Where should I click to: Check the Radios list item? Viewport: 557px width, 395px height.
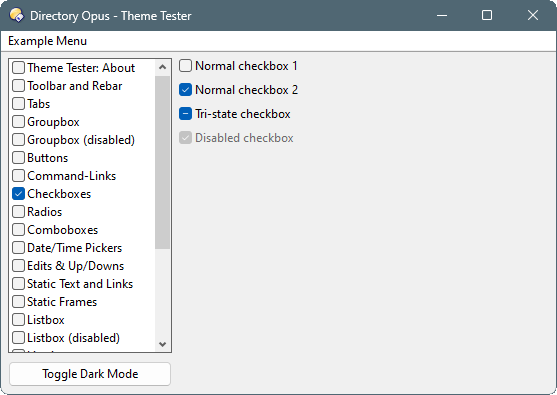click(x=18, y=212)
